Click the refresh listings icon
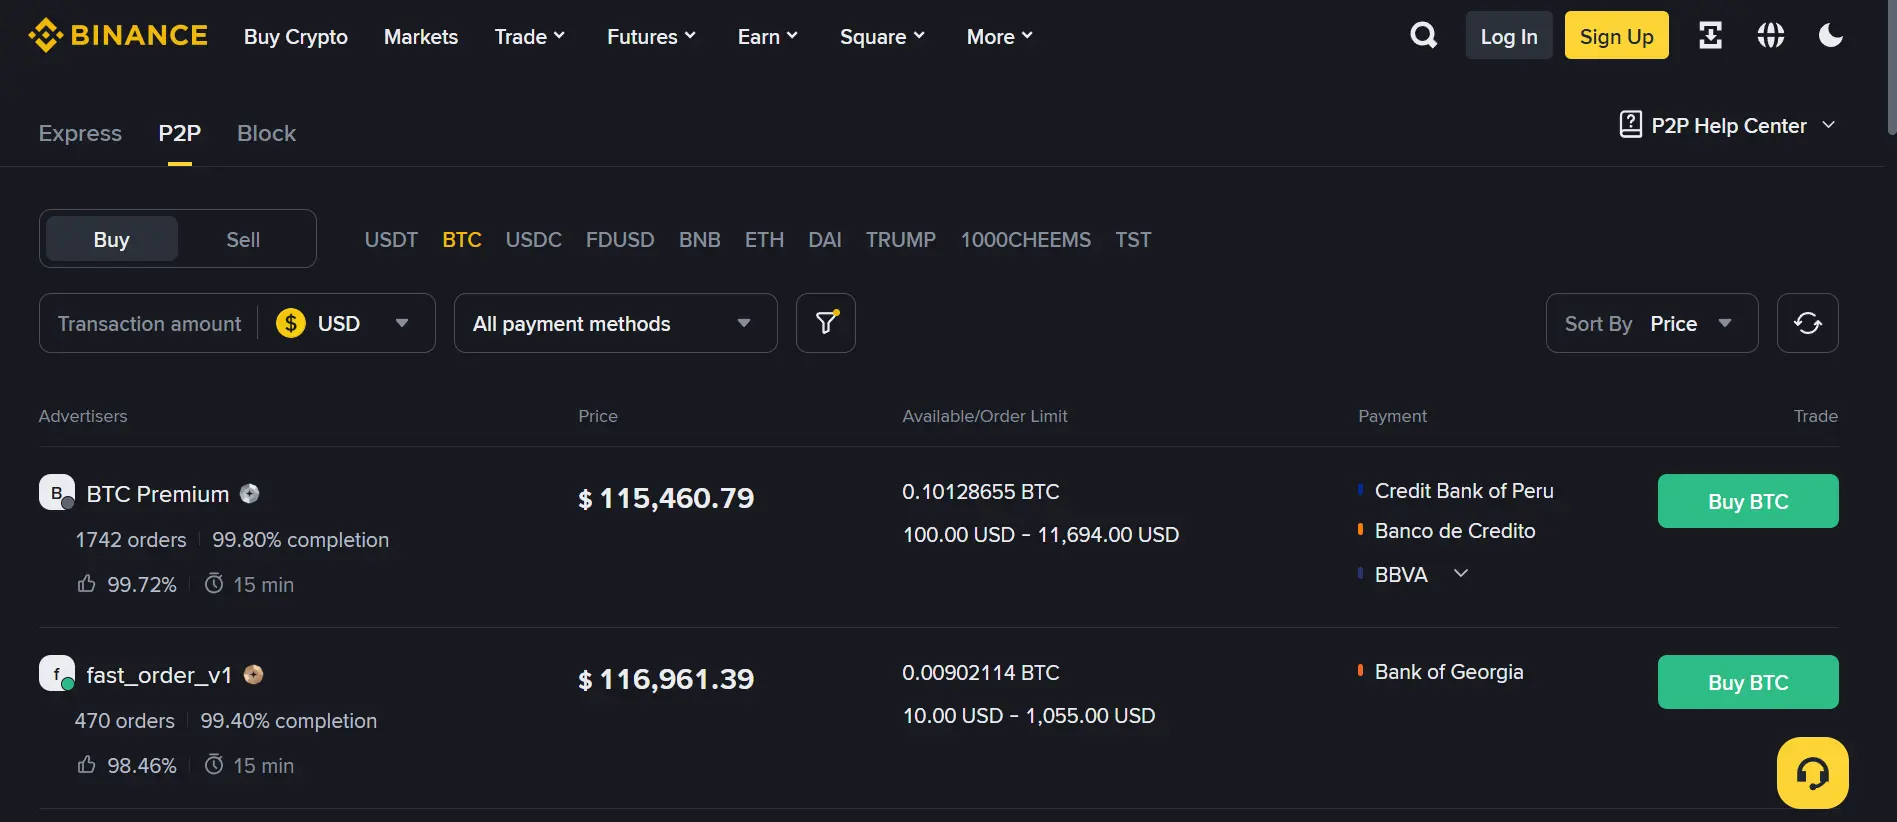This screenshot has width=1897, height=822. click(x=1807, y=323)
